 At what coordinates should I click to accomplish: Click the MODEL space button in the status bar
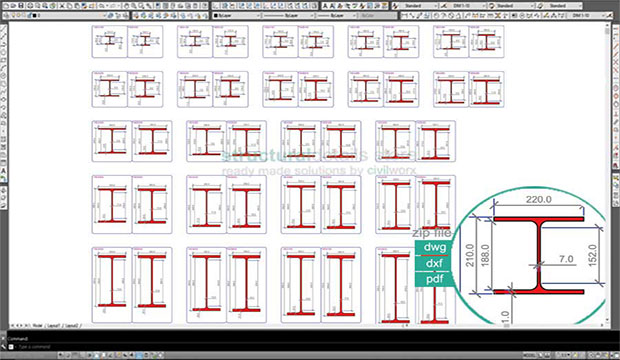528,355
